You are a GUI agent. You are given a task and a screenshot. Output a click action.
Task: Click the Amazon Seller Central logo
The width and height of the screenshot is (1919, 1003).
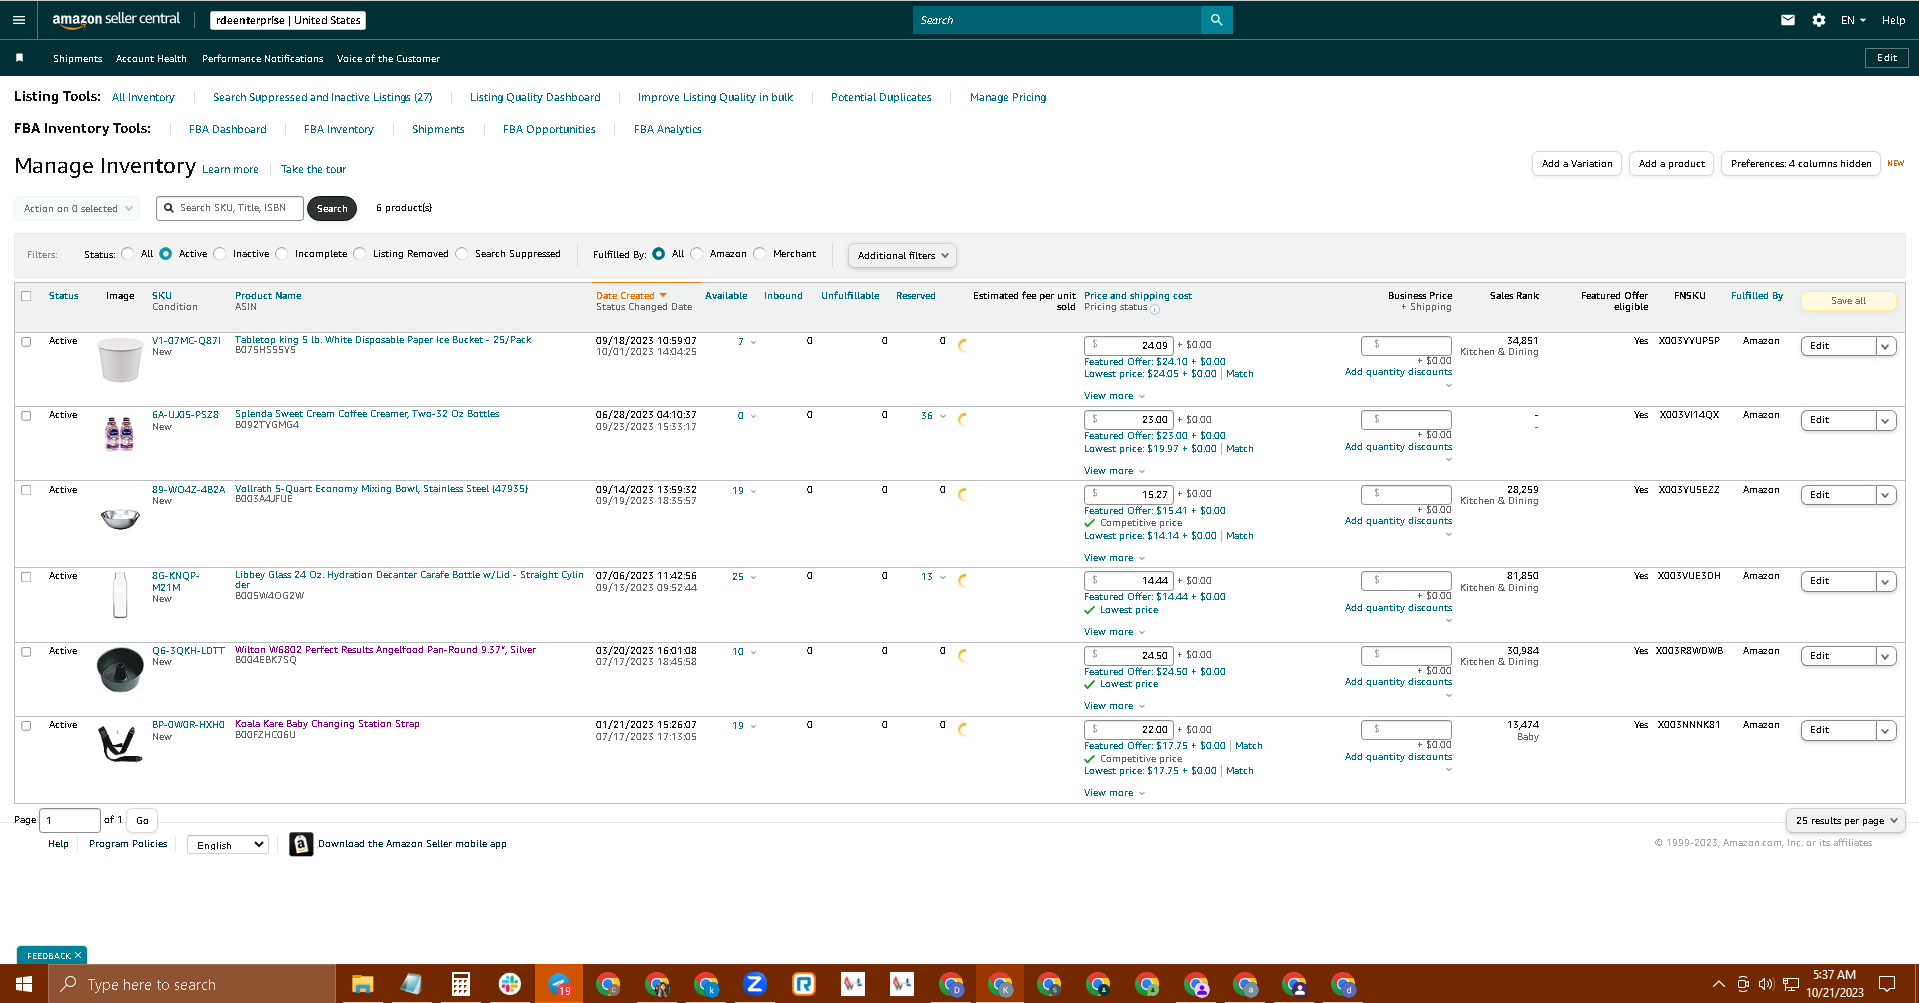click(116, 20)
